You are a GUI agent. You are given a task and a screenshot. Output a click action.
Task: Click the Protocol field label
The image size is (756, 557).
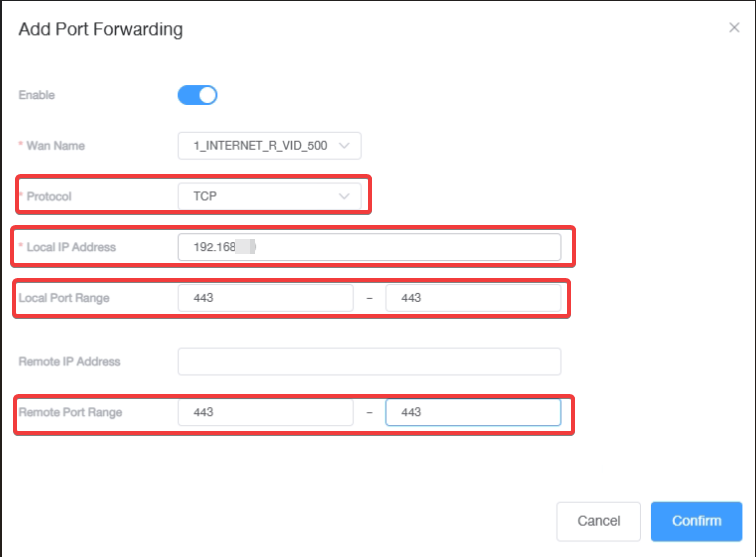tap(49, 197)
